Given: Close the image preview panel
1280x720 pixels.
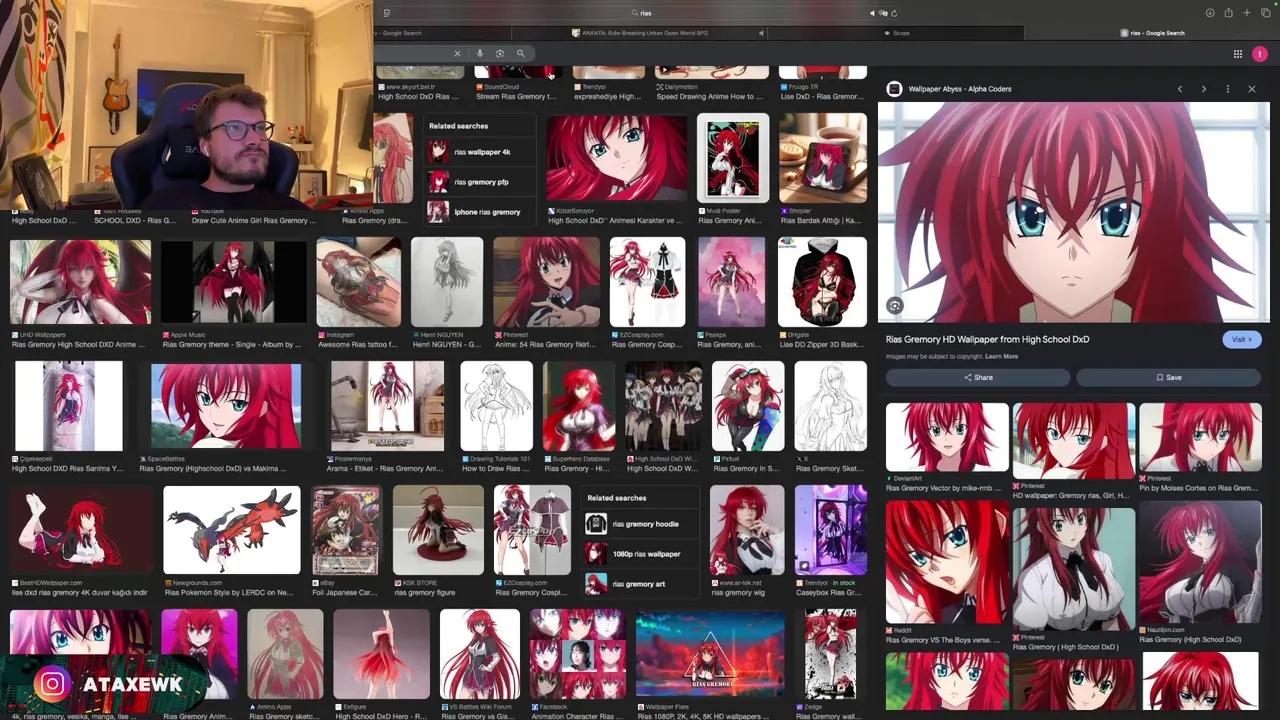Looking at the screenshot, I should point(1251,89).
